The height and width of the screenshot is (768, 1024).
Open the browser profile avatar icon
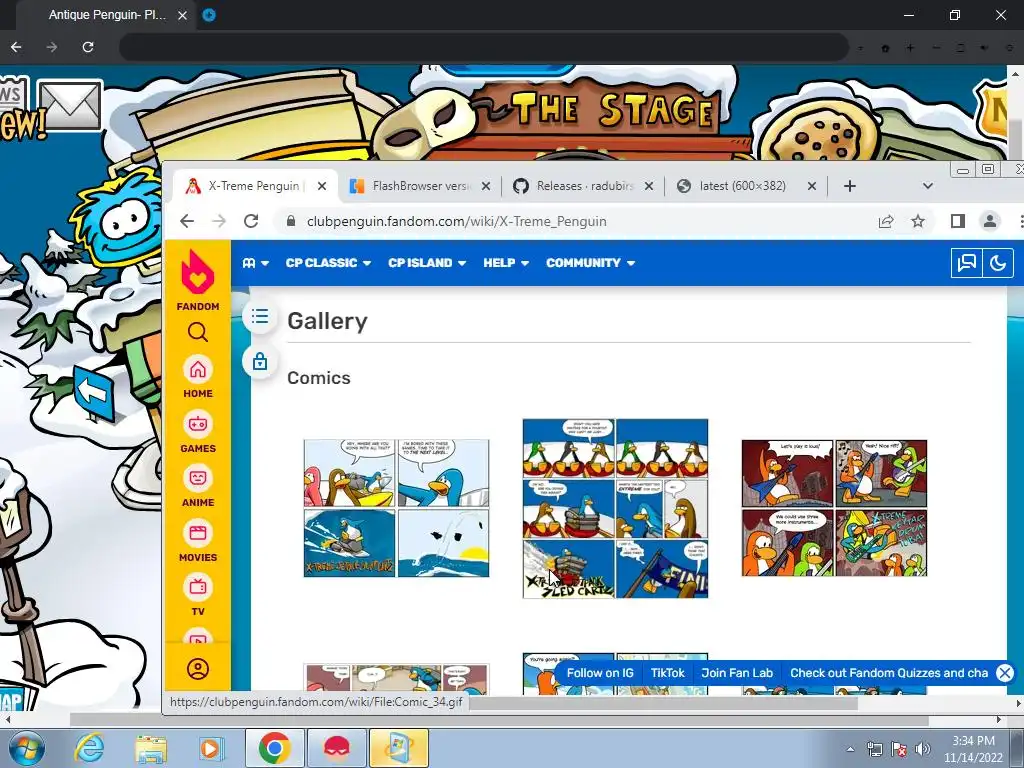coord(990,221)
